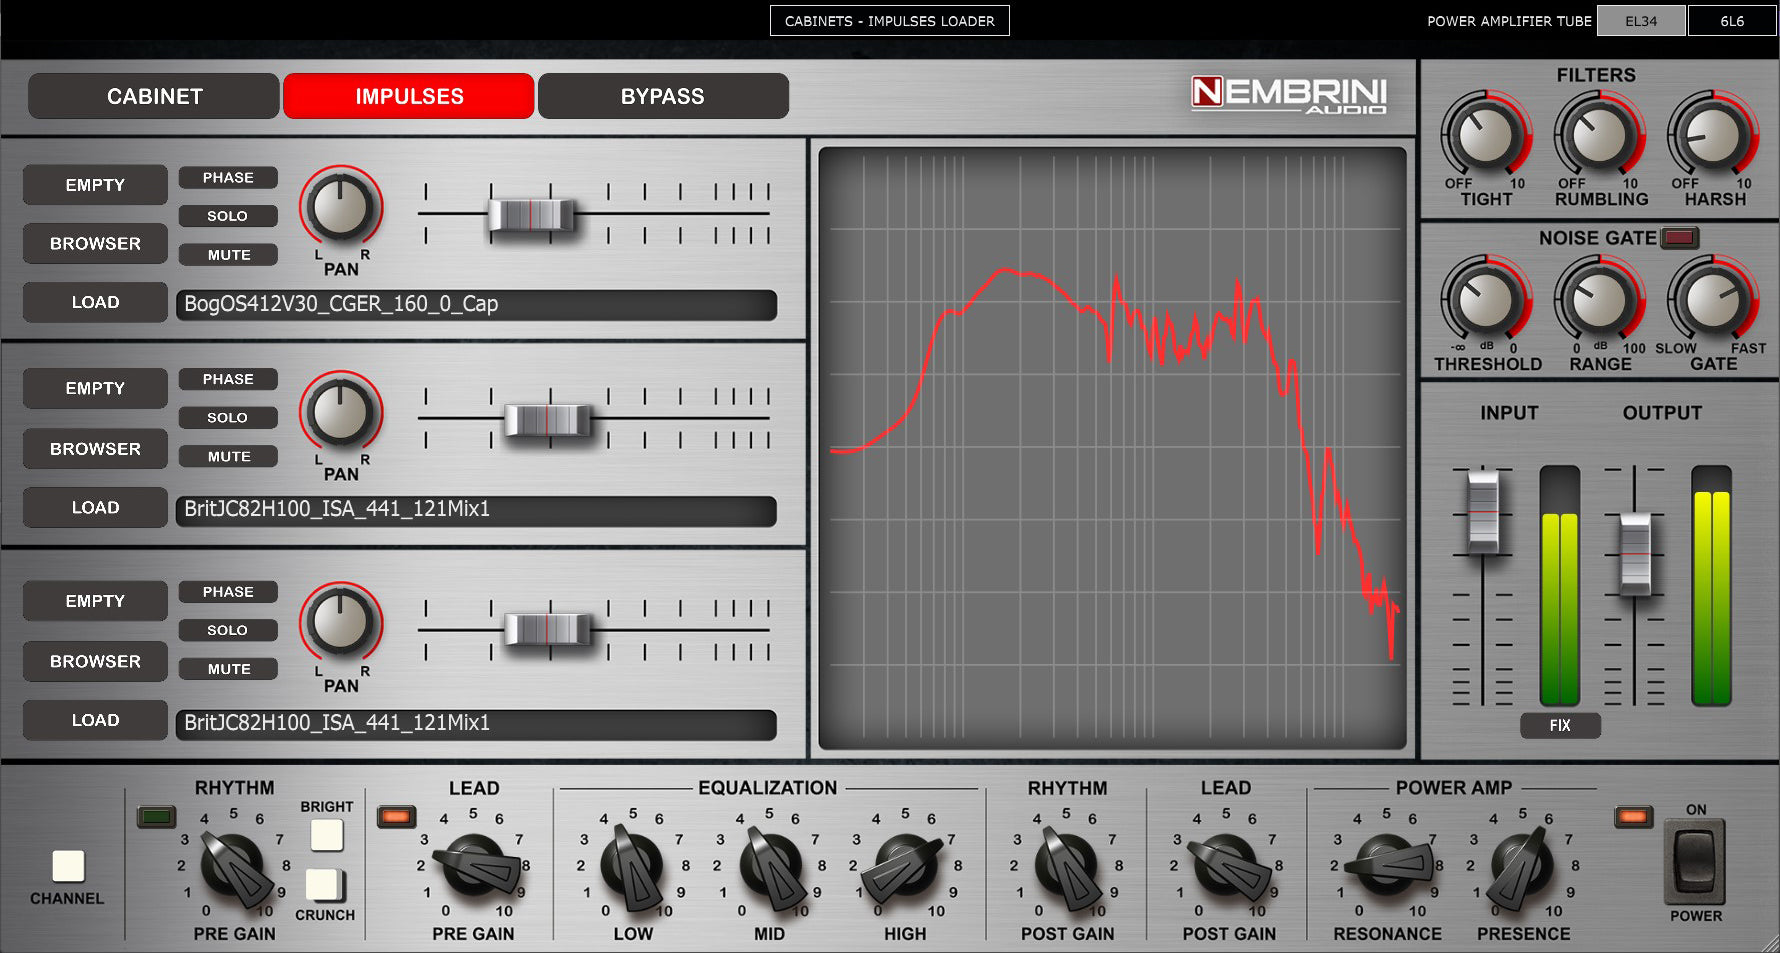Click the MID equalization knob
This screenshot has width=1780, height=953.
coord(771,867)
